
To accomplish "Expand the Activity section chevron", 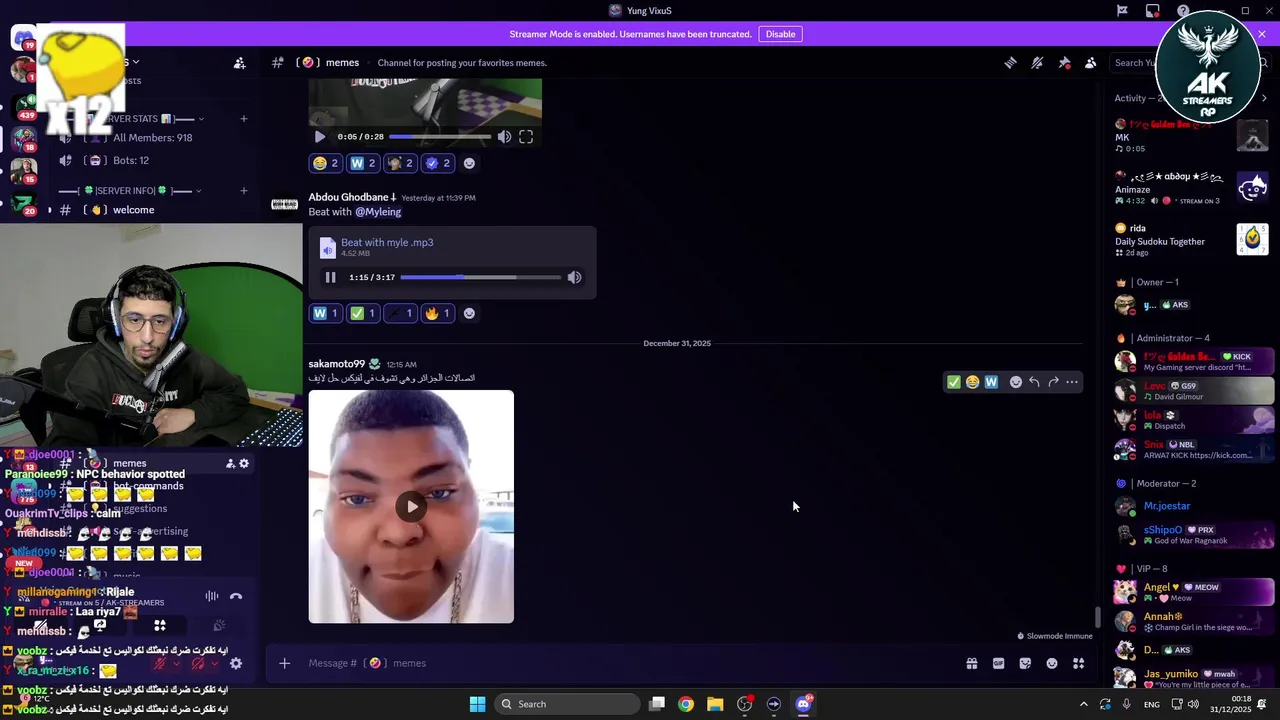I will coord(1264,98).
